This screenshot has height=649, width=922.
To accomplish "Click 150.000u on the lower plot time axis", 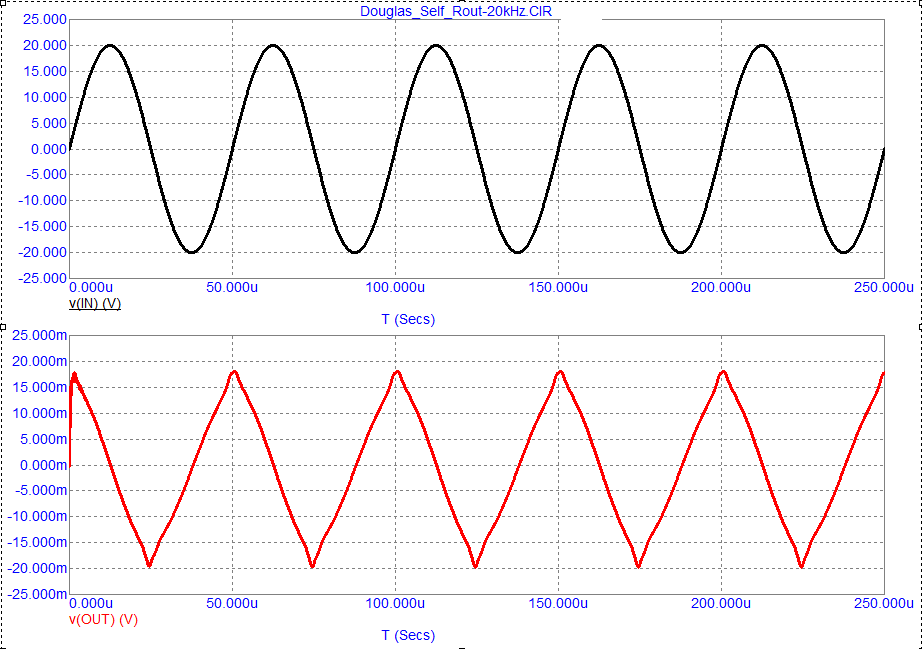I will tap(558, 603).
